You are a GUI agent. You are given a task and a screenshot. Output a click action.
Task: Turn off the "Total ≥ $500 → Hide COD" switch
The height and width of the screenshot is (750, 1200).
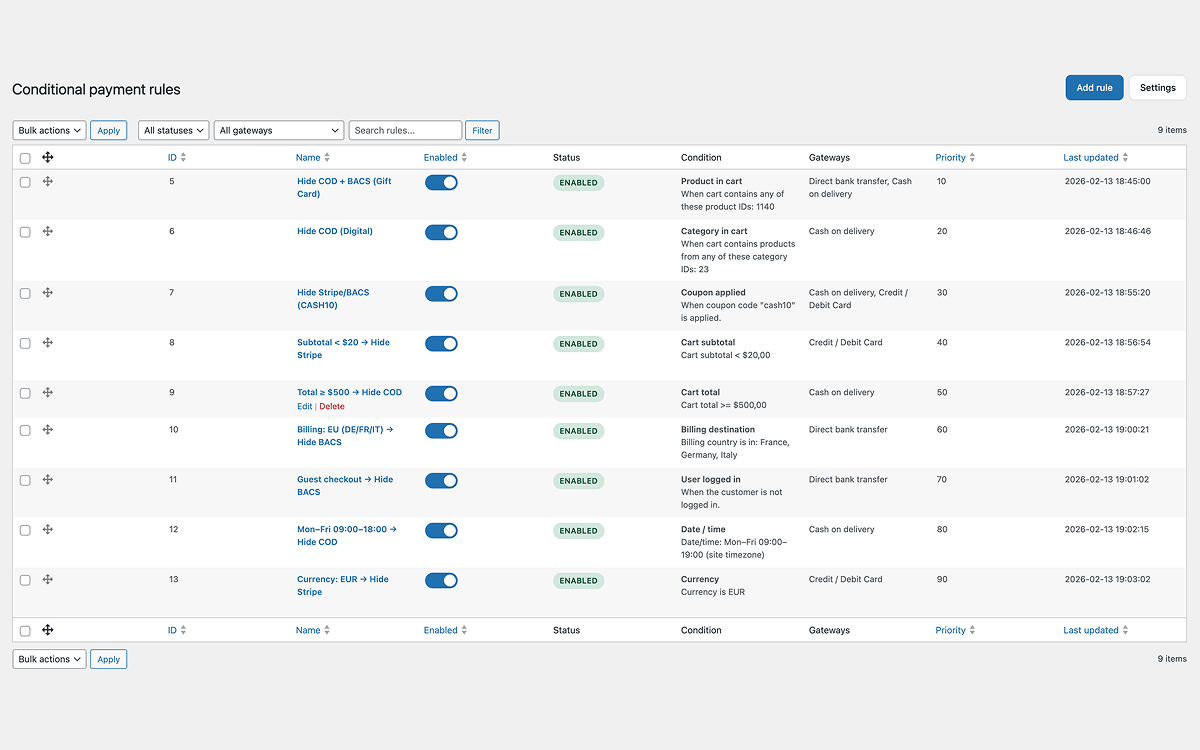(441, 393)
